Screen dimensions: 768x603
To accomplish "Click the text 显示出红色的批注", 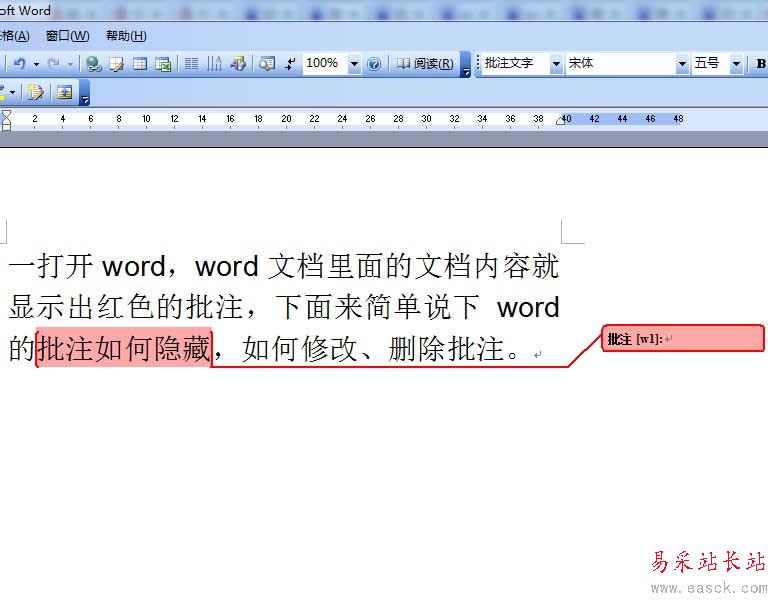I will tap(126, 307).
